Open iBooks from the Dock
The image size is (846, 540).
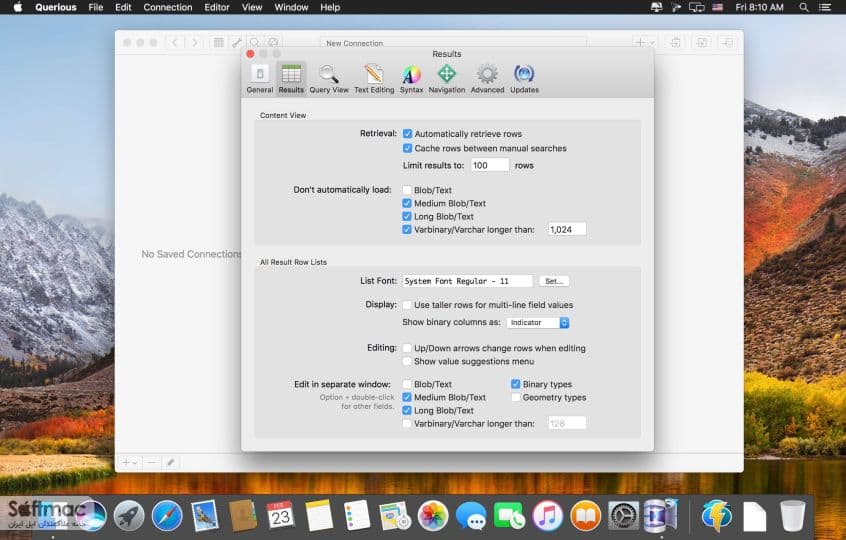pyautogui.click(x=585, y=515)
